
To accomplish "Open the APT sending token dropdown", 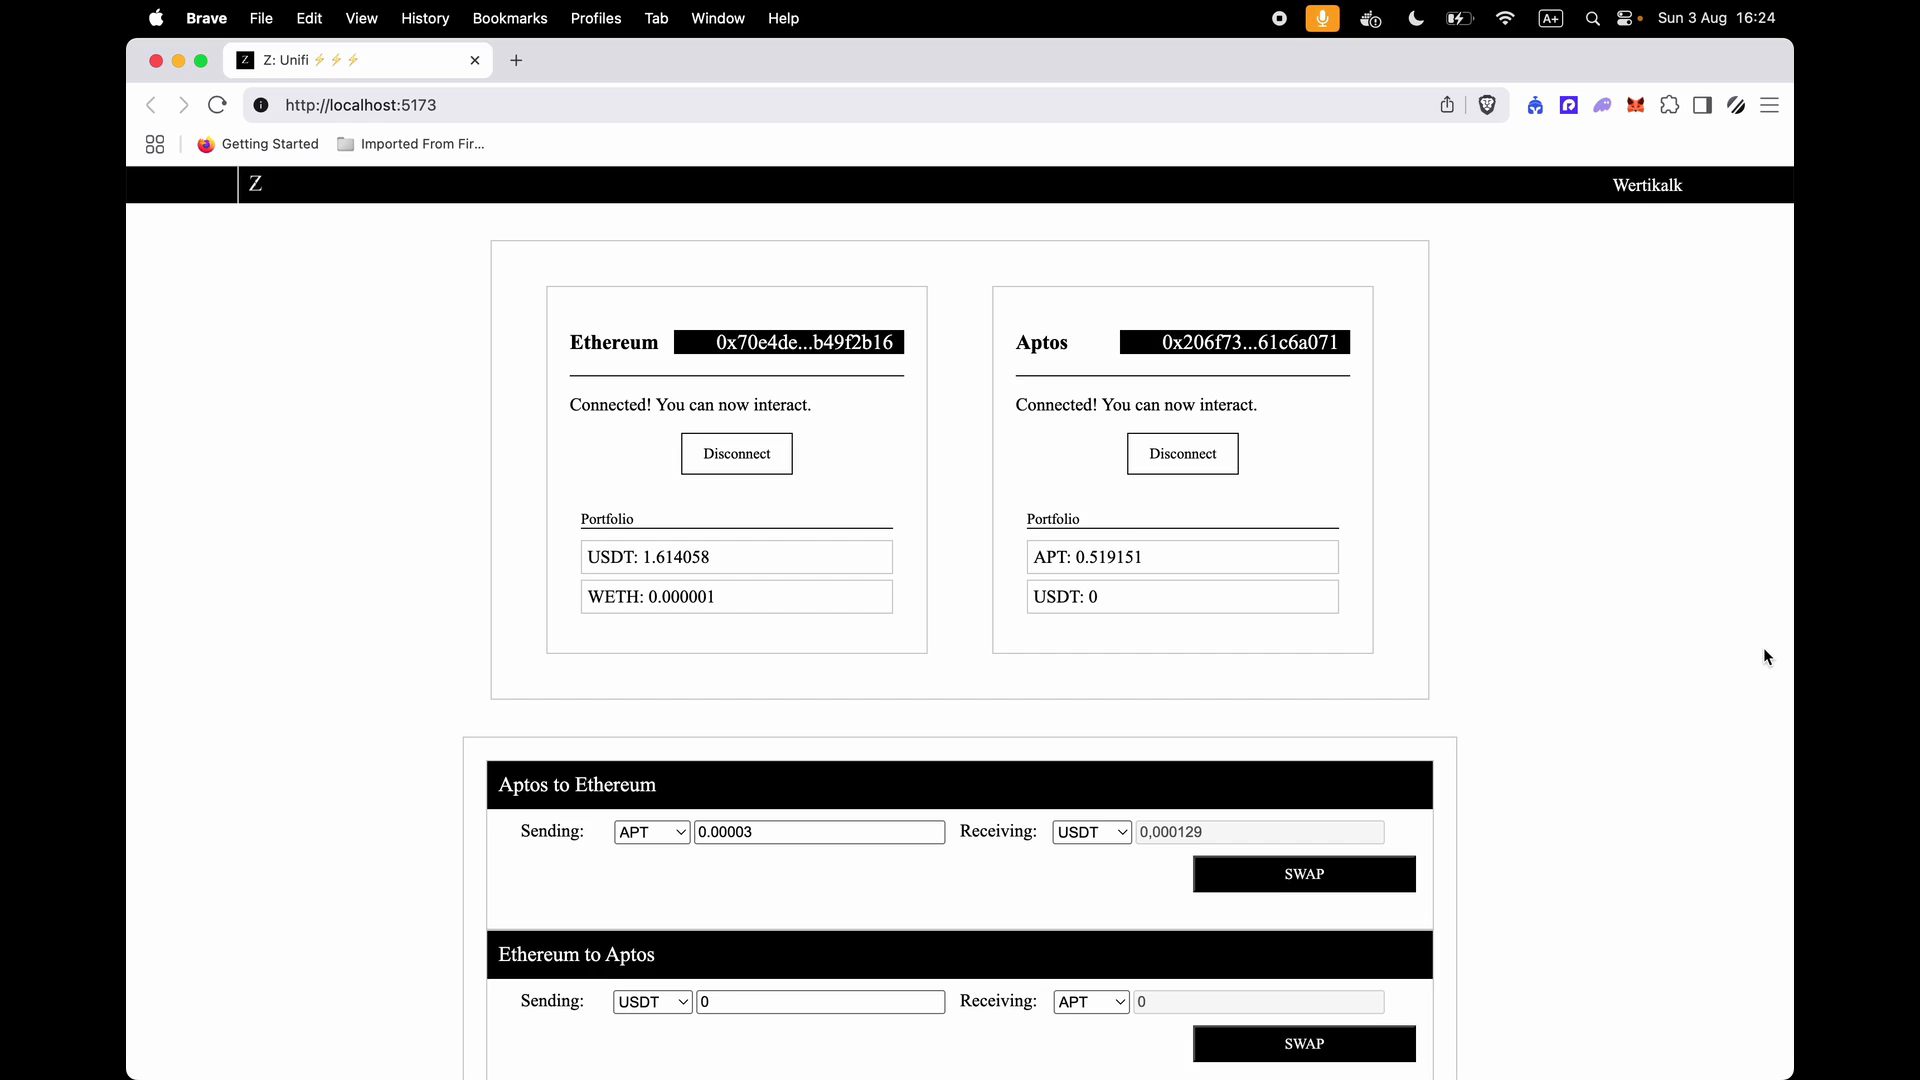I will (x=652, y=832).
